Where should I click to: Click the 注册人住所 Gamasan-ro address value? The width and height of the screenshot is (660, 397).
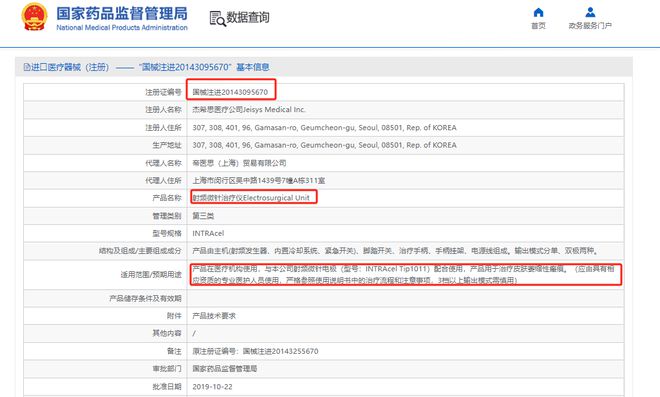pyautogui.click(x=324, y=127)
